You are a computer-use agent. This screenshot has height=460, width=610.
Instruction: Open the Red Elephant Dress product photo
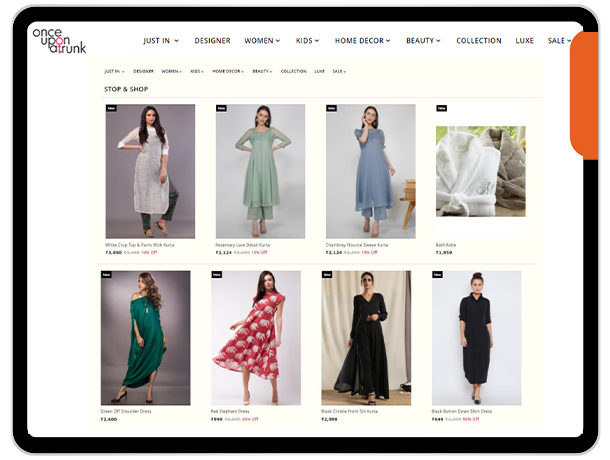coord(256,338)
